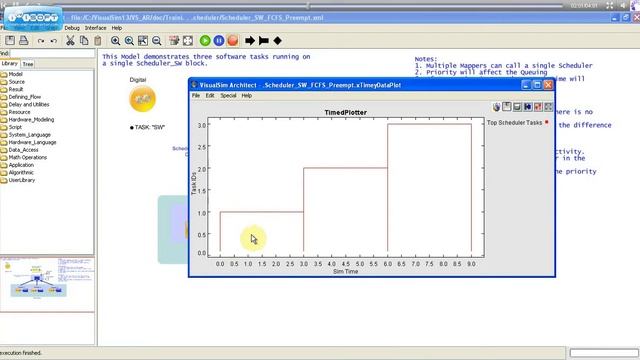This screenshot has height=360, width=640.
Task: Click the red format plot toolbar icon
Action: click(x=538, y=107)
